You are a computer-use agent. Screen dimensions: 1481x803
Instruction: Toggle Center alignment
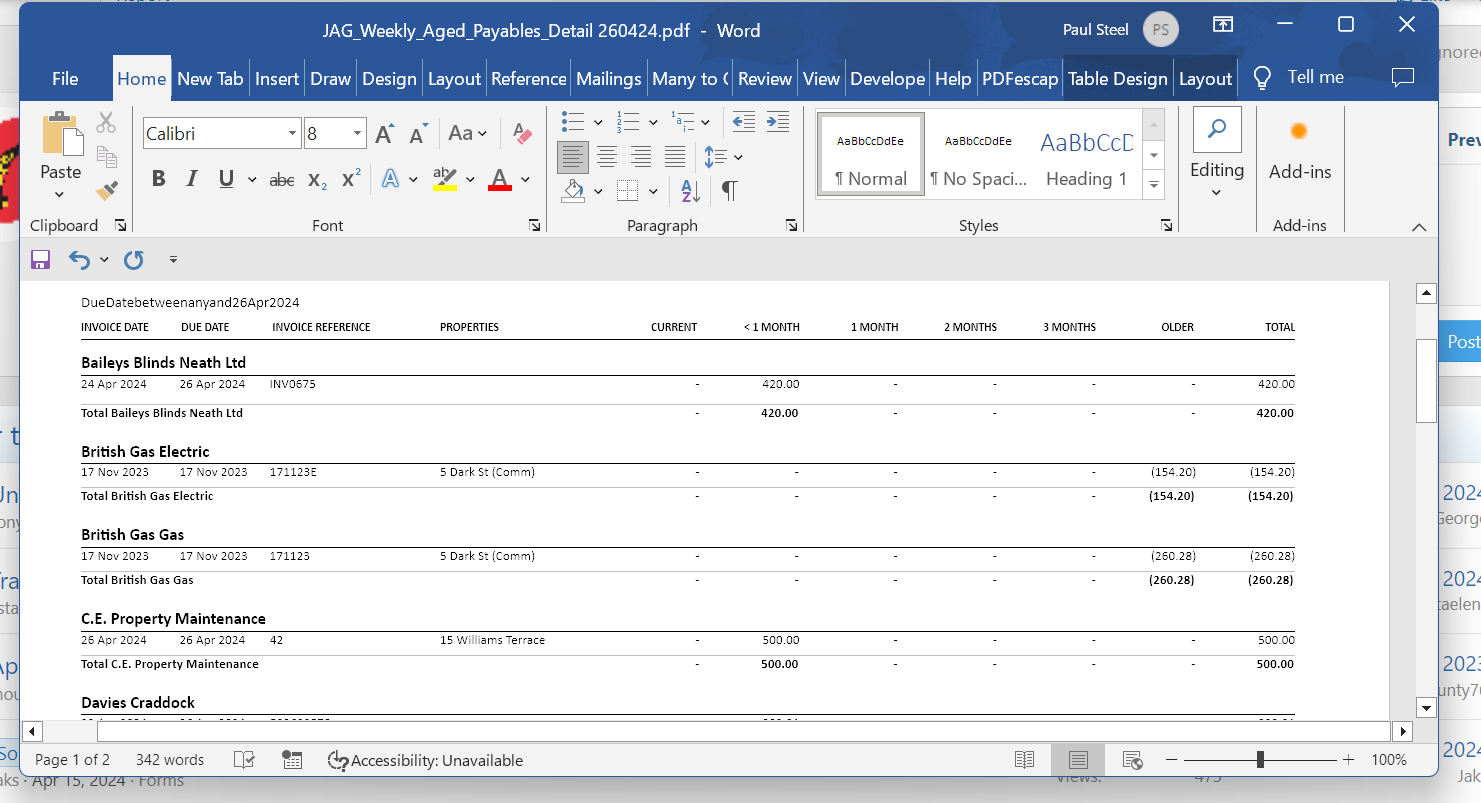click(x=607, y=156)
